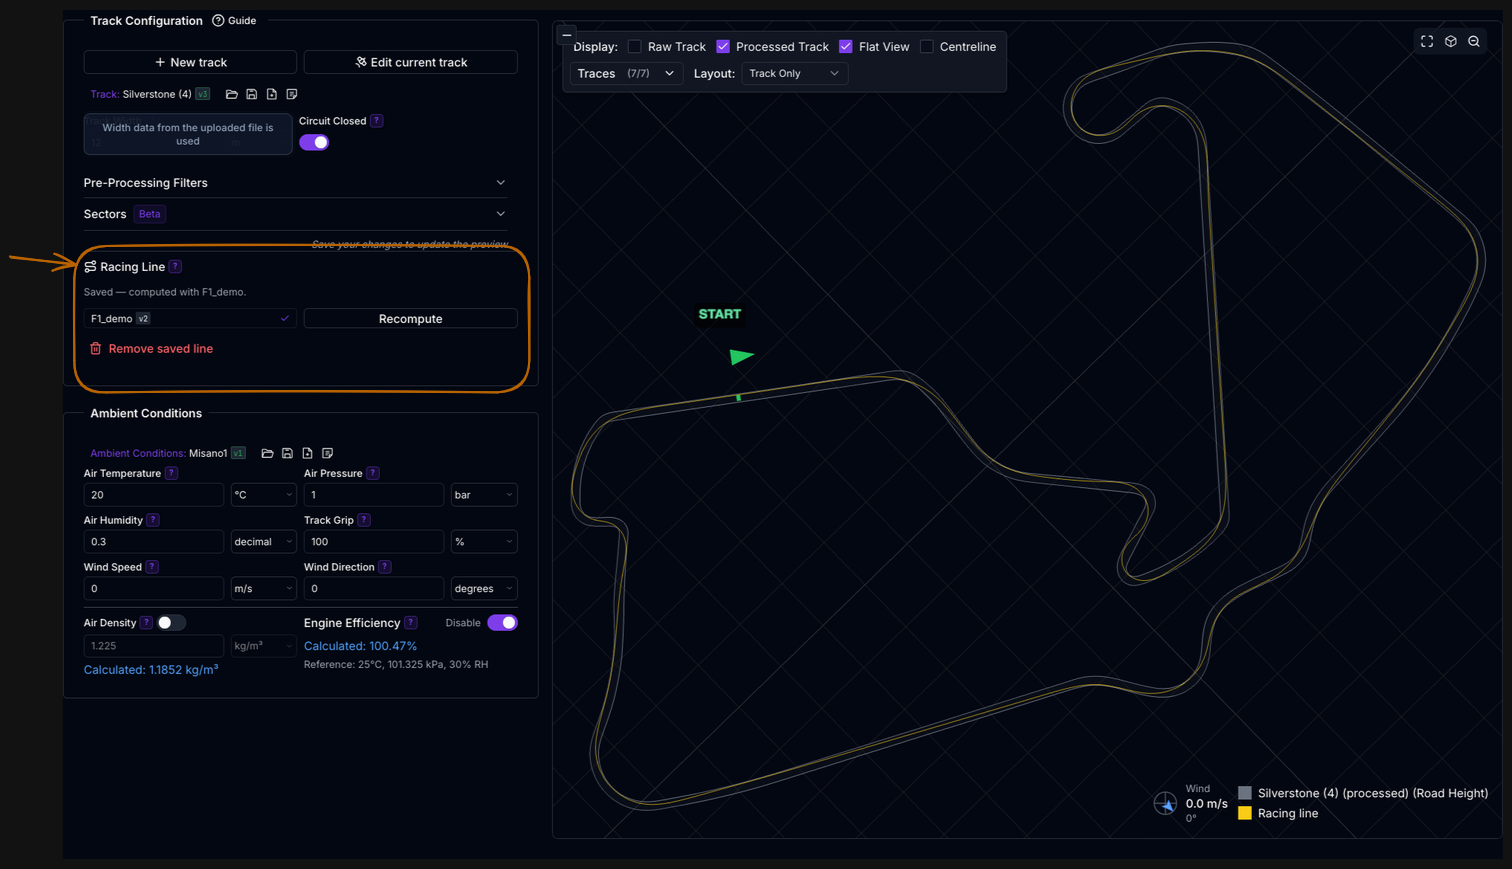The height and width of the screenshot is (869, 1512).
Task: Click the Air Pressure input field
Action: point(374,495)
